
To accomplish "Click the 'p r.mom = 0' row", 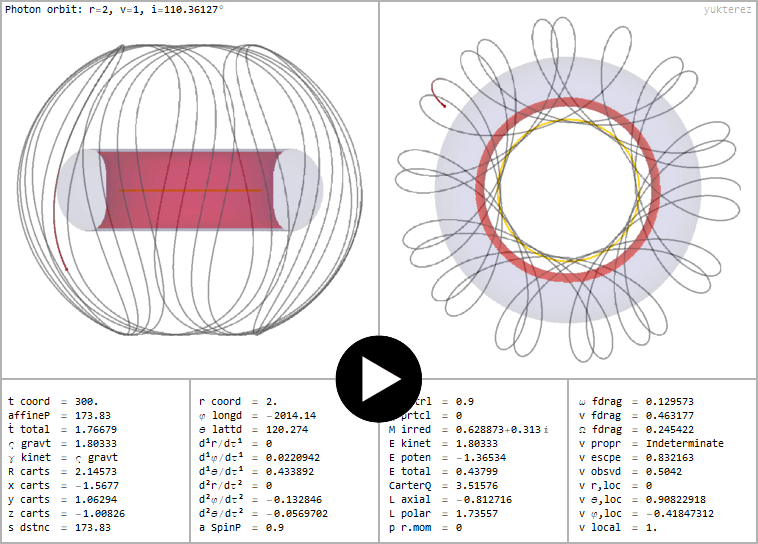I will click(425, 528).
